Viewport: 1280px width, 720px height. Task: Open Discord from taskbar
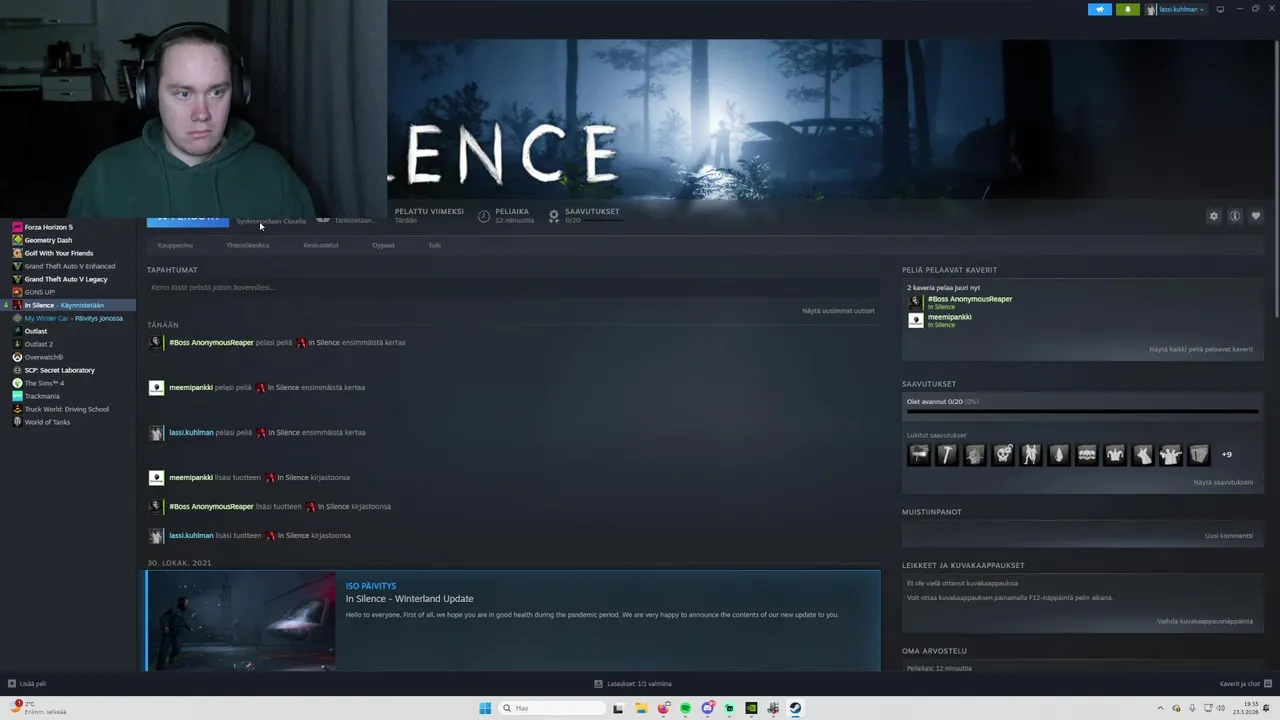coord(707,708)
